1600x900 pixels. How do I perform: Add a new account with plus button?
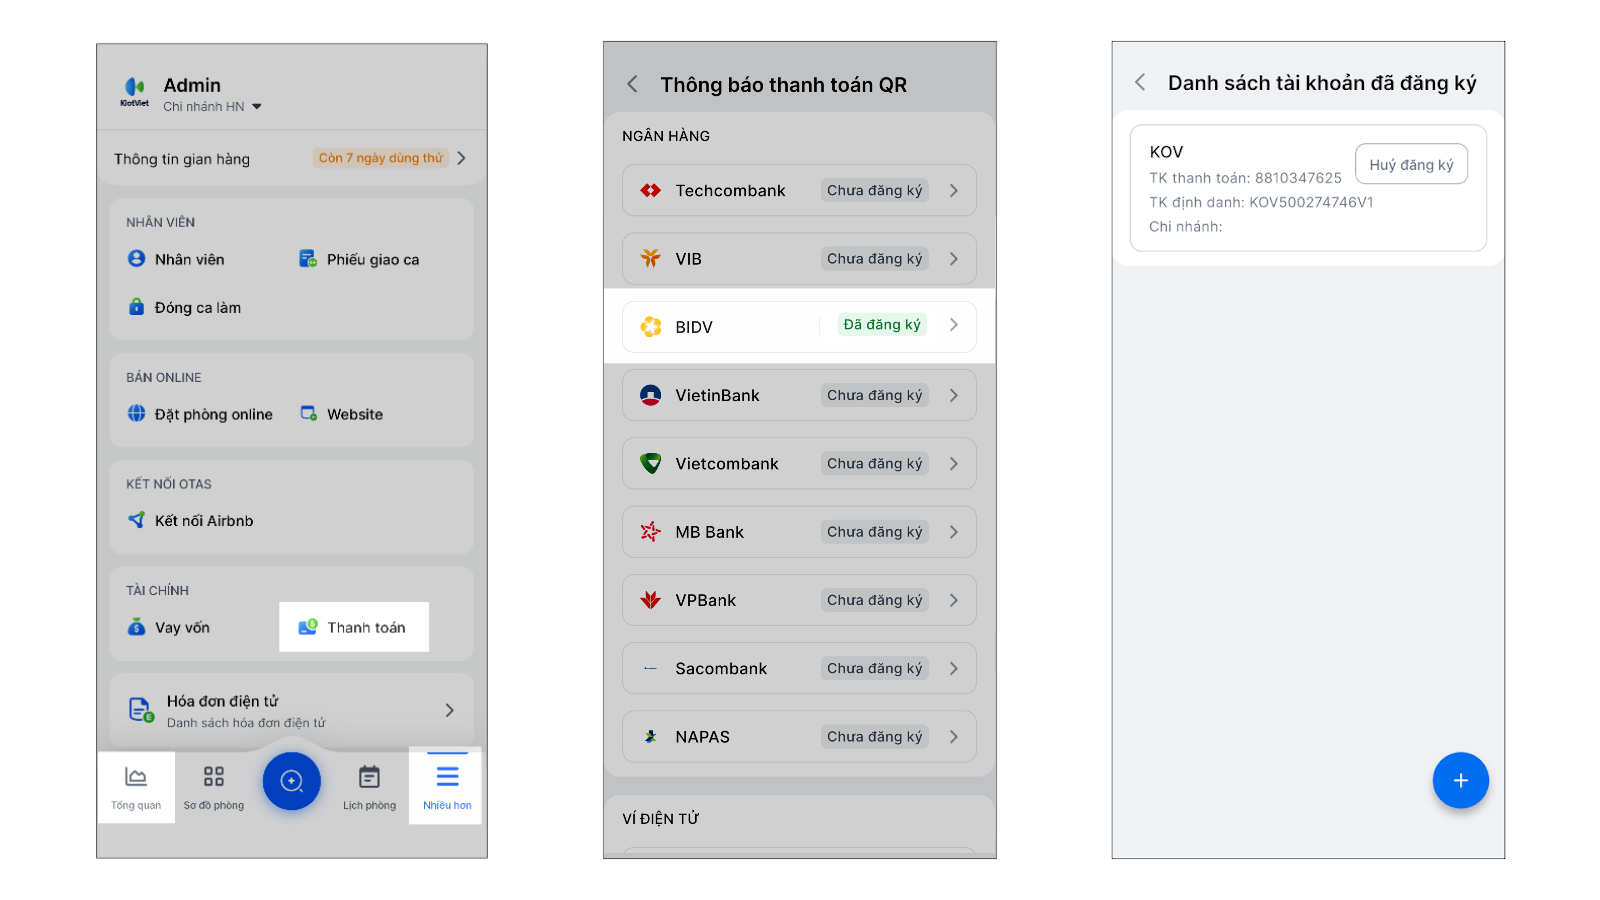pyautogui.click(x=1460, y=780)
